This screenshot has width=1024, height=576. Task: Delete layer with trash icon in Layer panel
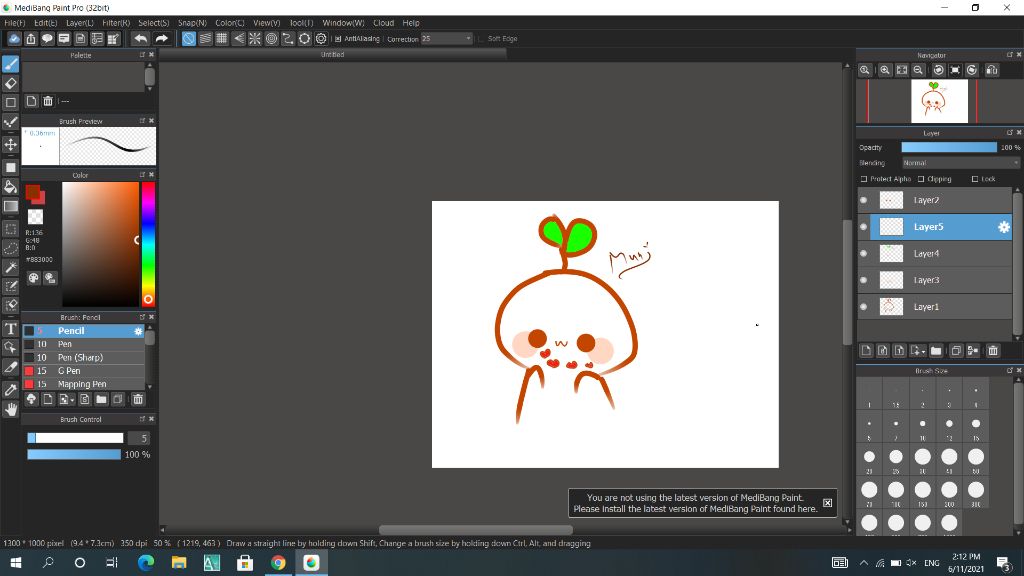coord(993,351)
